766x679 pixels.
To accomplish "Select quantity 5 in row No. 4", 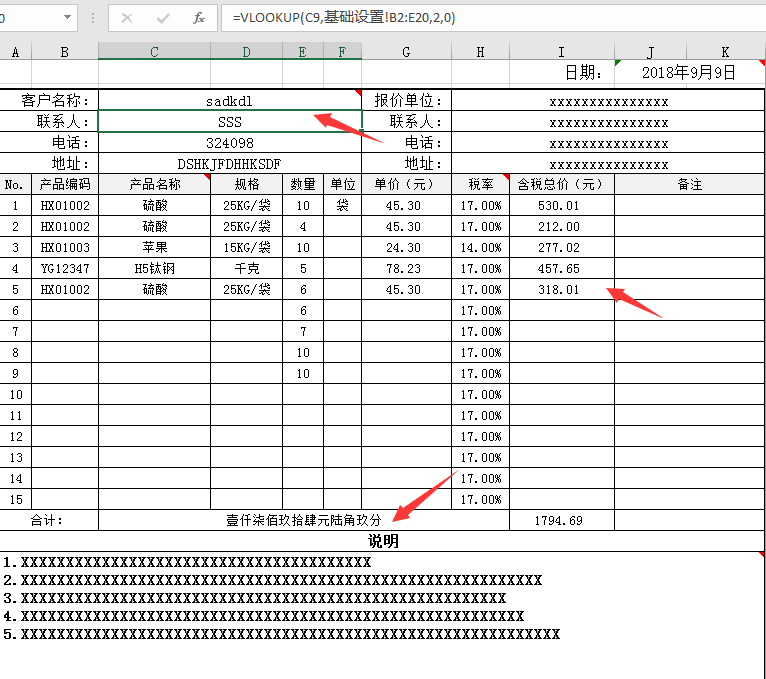I will click(x=303, y=269).
